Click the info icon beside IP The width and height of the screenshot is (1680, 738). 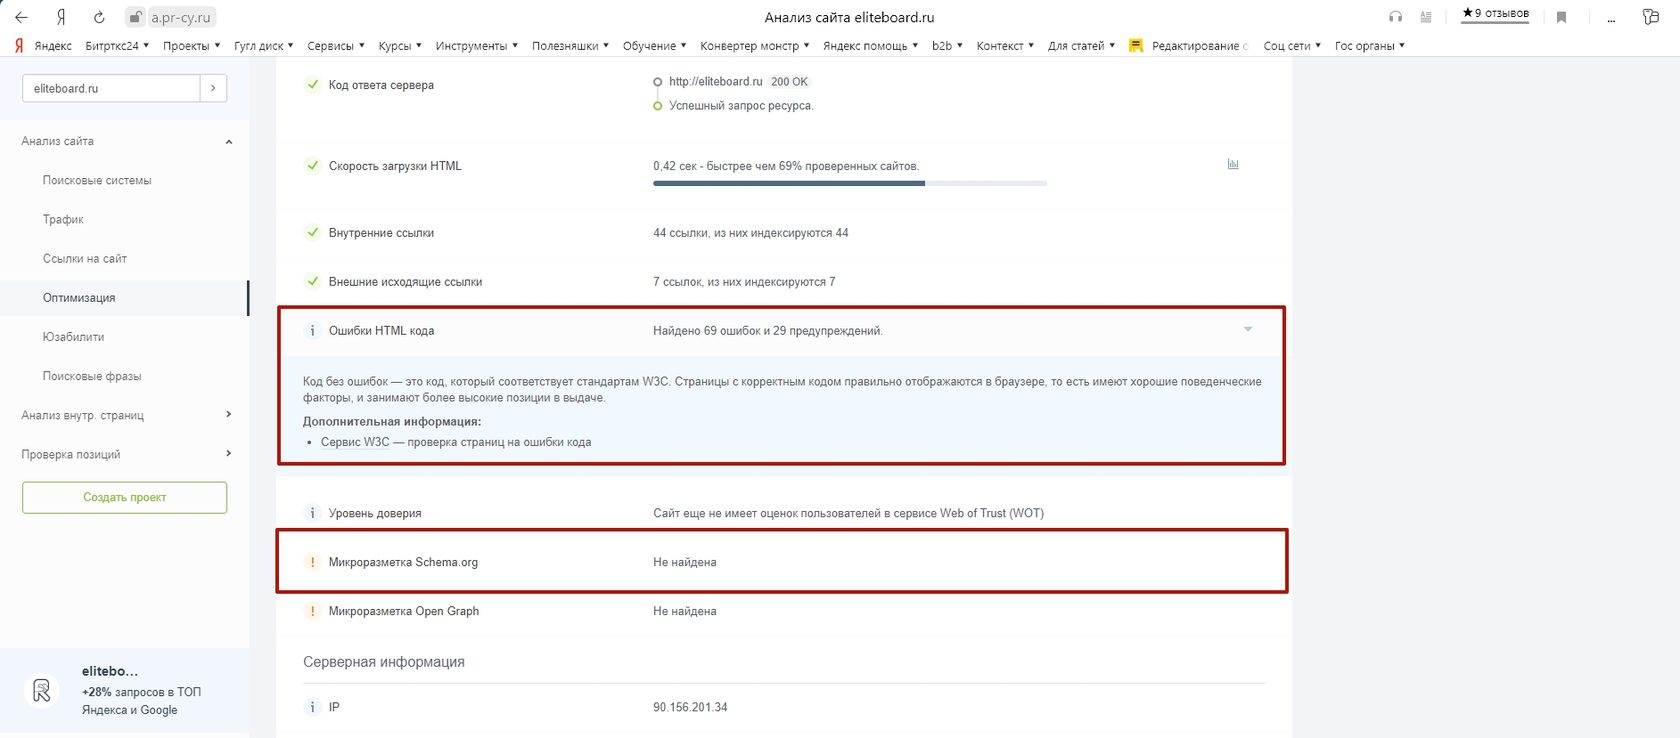[312, 707]
